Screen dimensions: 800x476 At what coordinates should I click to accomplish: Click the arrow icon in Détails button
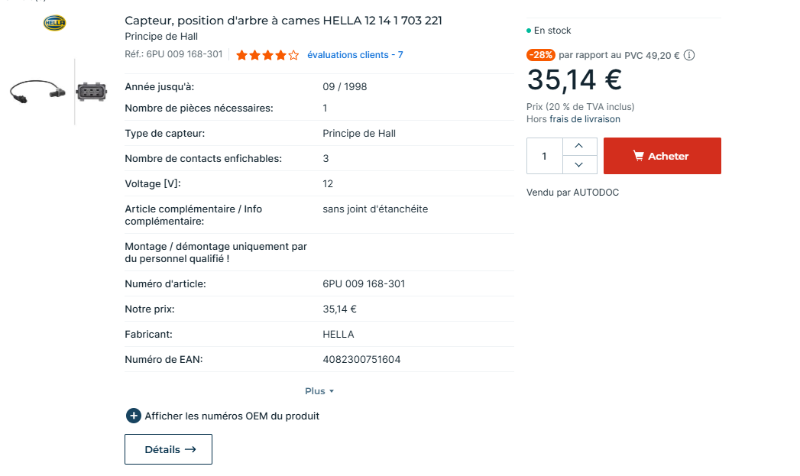[190, 449]
